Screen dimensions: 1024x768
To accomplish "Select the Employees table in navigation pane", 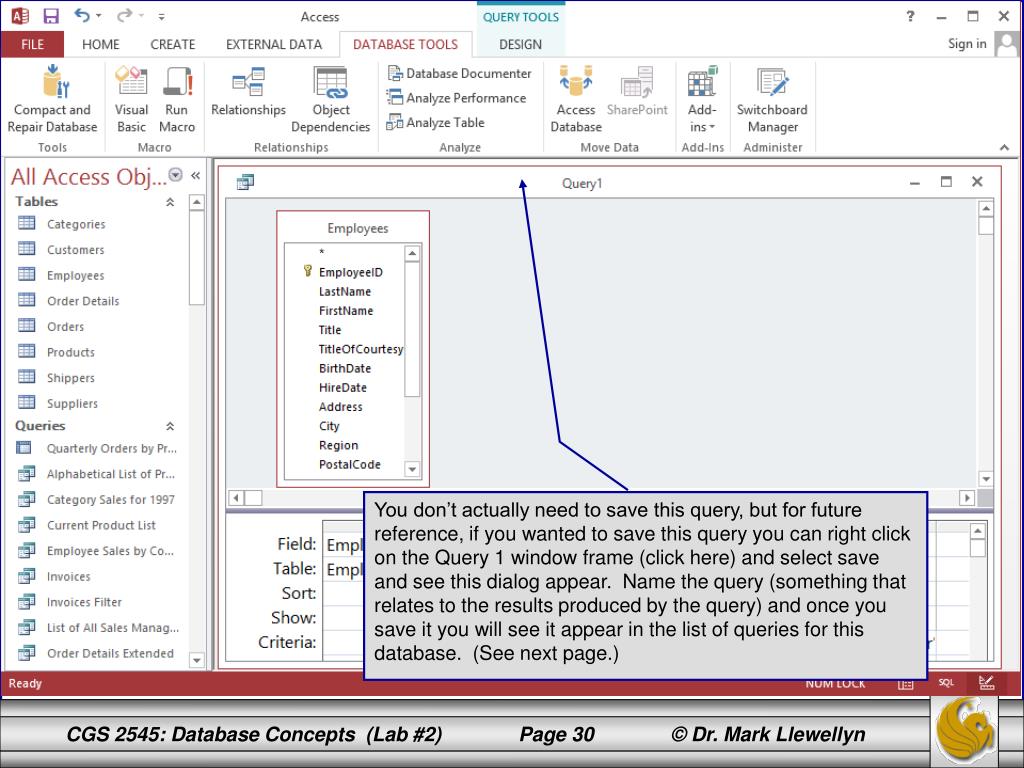I will (x=75, y=275).
